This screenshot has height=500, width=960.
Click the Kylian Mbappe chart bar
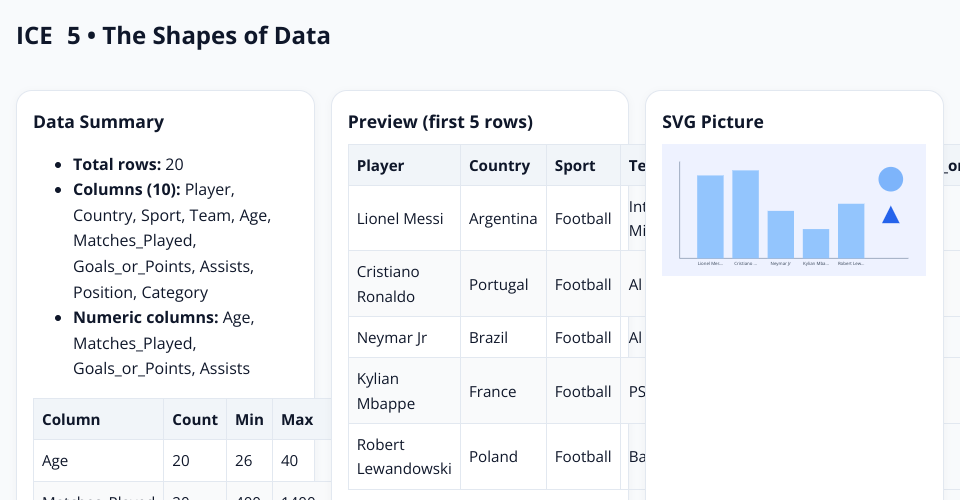(x=816, y=243)
